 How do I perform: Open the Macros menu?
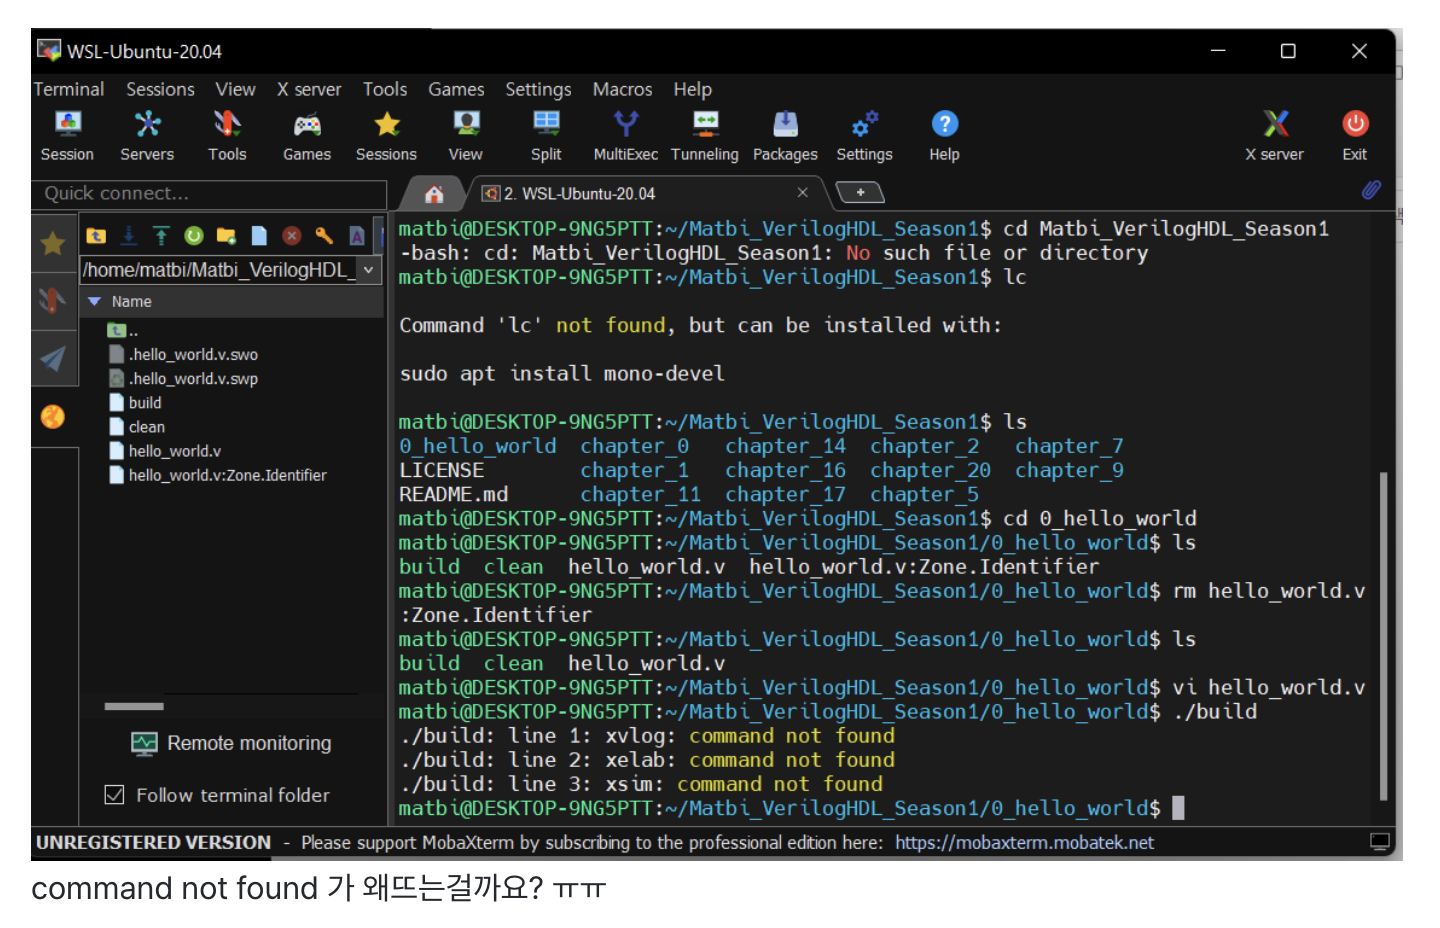point(622,89)
